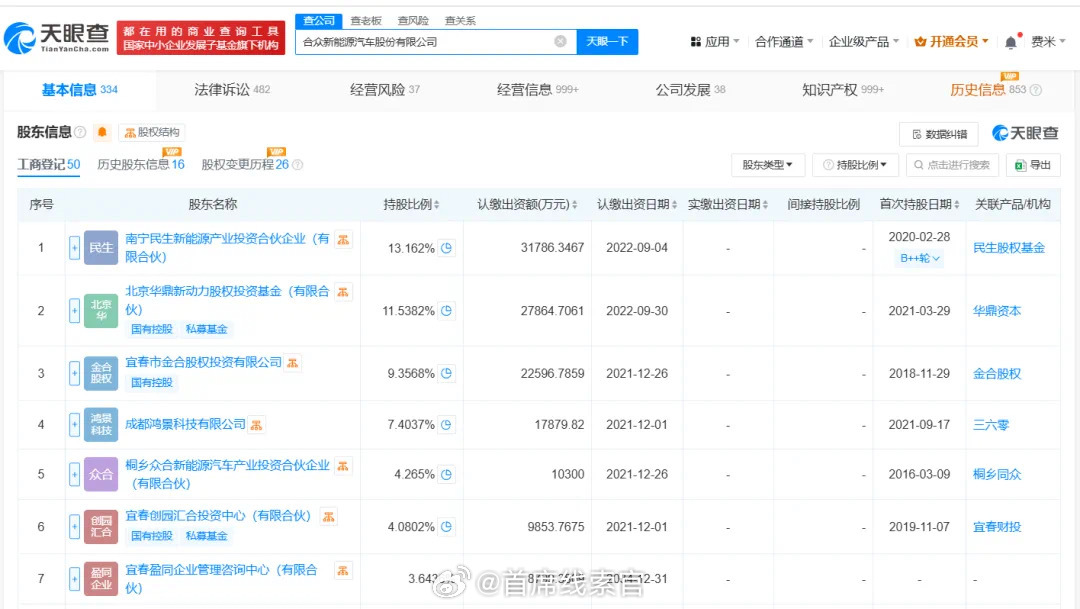Open equity structure icon for 成都鸿景科技
1080x609 pixels.
coord(256,425)
